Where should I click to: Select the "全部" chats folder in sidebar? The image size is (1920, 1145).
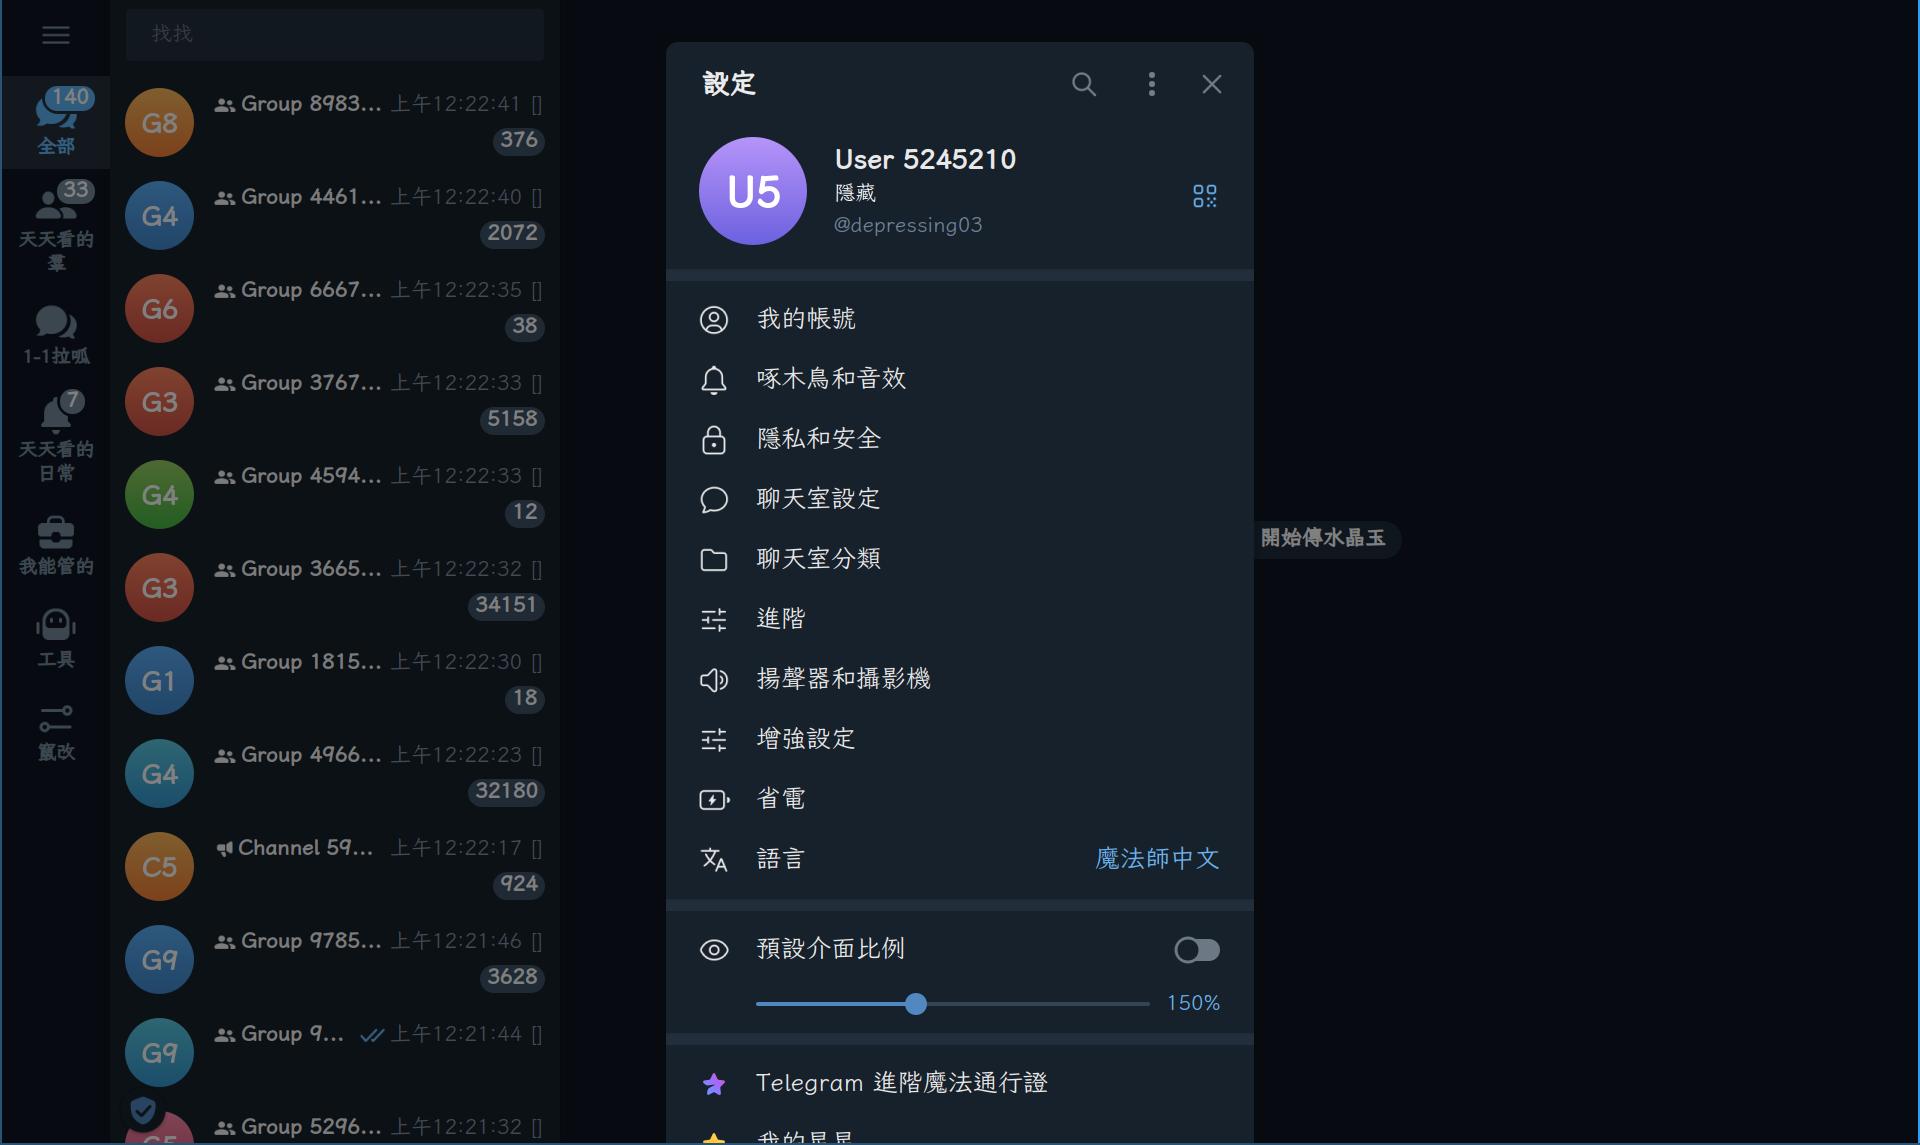pos(56,122)
